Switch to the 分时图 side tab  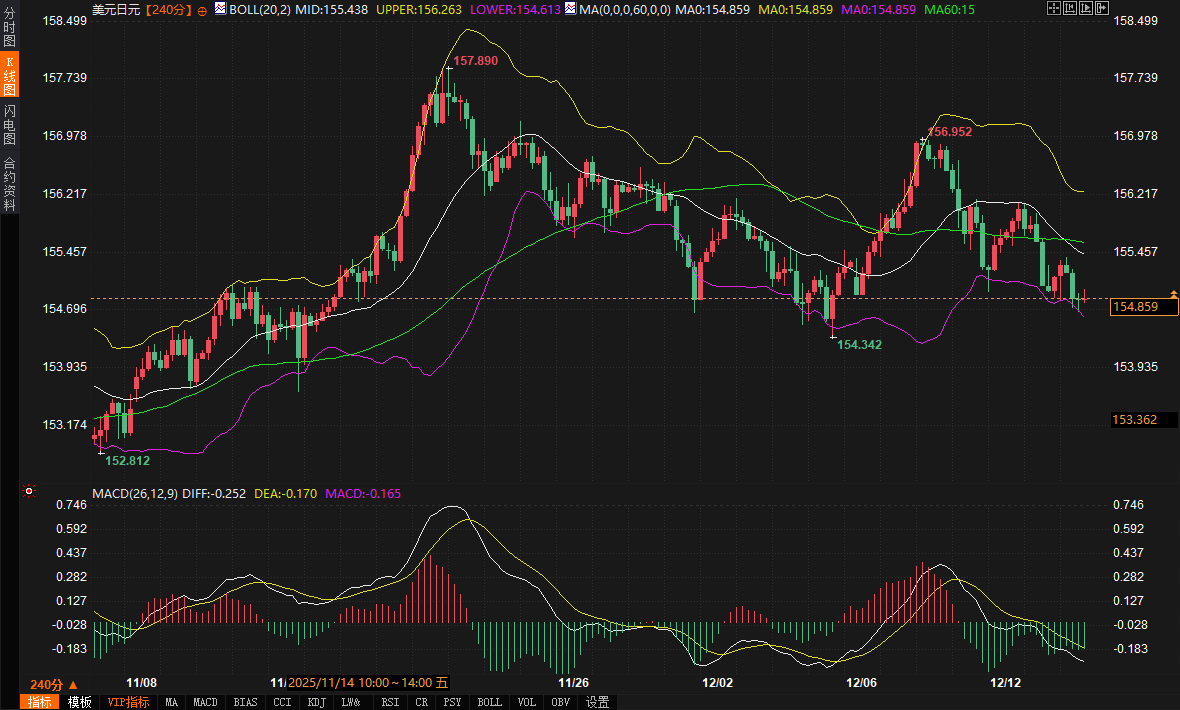coord(9,29)
